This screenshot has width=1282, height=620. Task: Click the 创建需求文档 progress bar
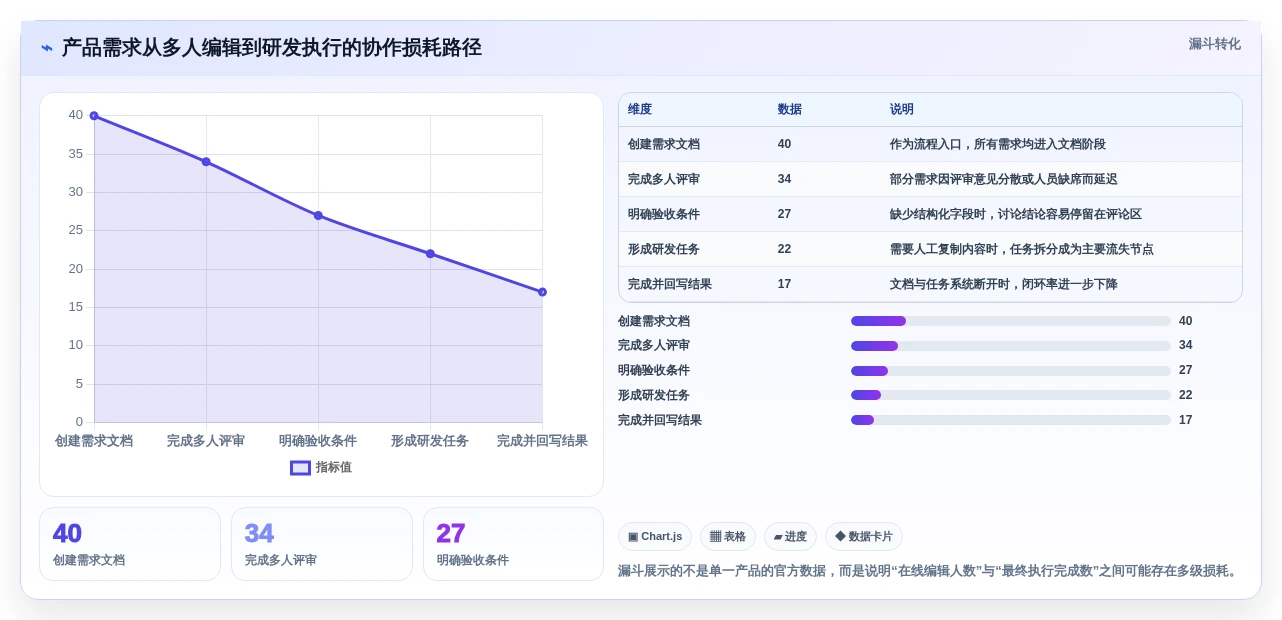(1011, 321)
